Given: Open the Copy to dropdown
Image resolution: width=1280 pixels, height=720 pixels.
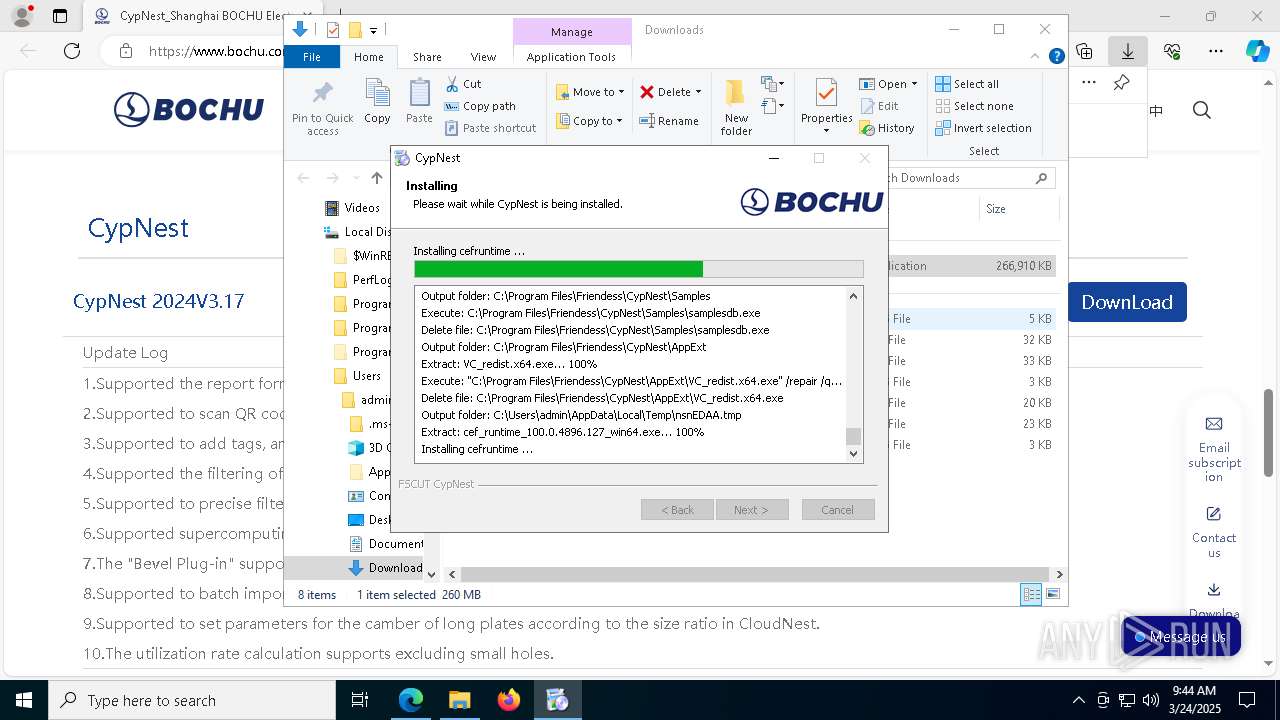Looking at the screenshot, I should tap(590, 121).
